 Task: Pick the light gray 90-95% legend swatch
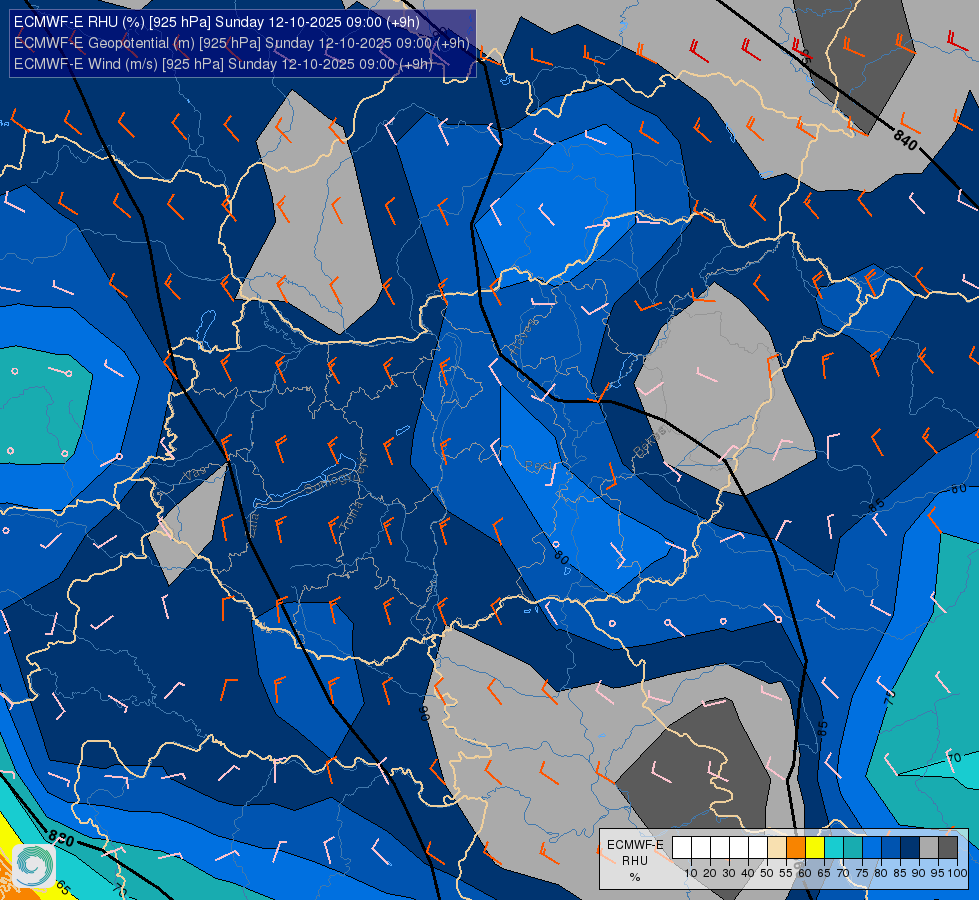coord(928,848)
